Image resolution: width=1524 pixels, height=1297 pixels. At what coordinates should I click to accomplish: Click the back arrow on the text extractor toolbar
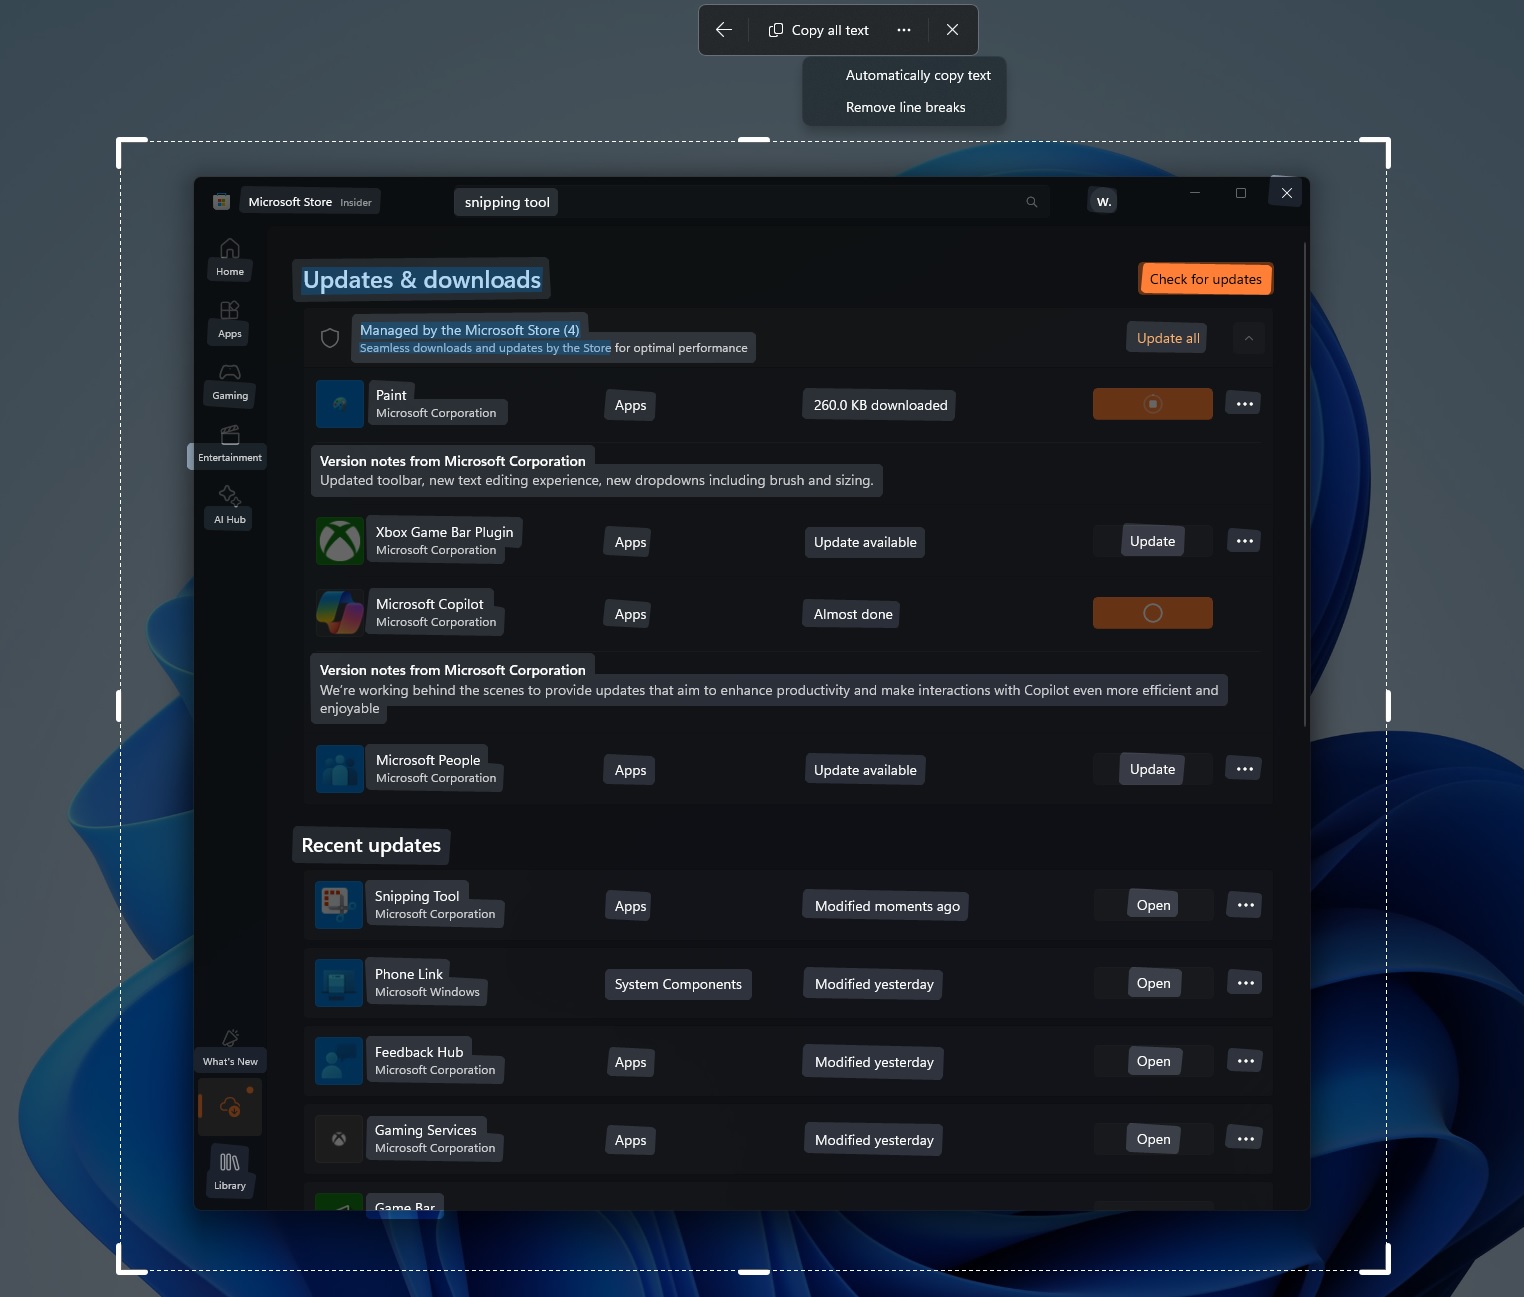722,29
